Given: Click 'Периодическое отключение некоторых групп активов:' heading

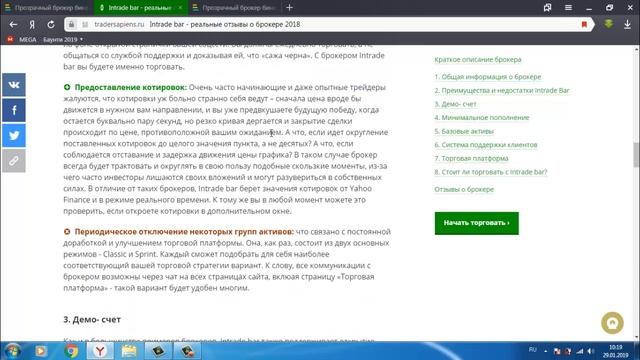Looking at the screenshot, I should (x=184, y=232).
